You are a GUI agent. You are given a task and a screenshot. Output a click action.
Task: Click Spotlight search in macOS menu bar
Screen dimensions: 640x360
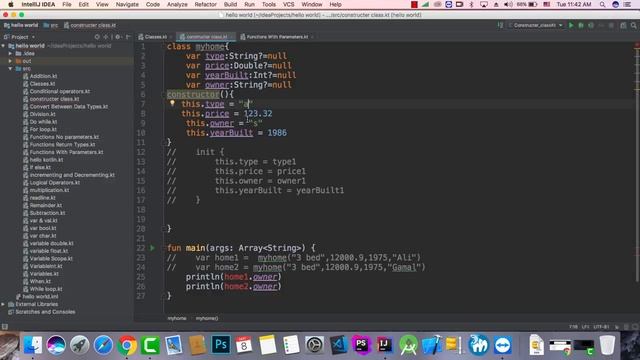click(x=602, y=4)
